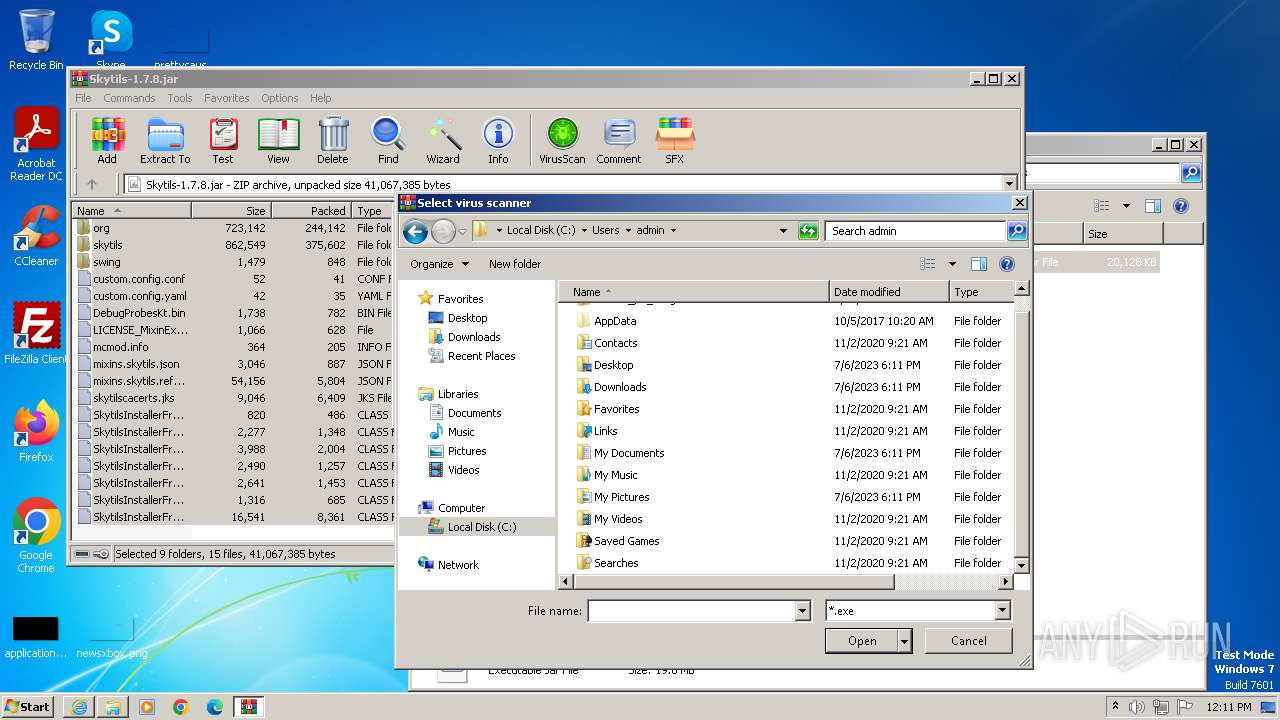Viewport: 1280px width, 720px height.
Task: Click the Comment toolbar icon
Action: pos(619,140)
